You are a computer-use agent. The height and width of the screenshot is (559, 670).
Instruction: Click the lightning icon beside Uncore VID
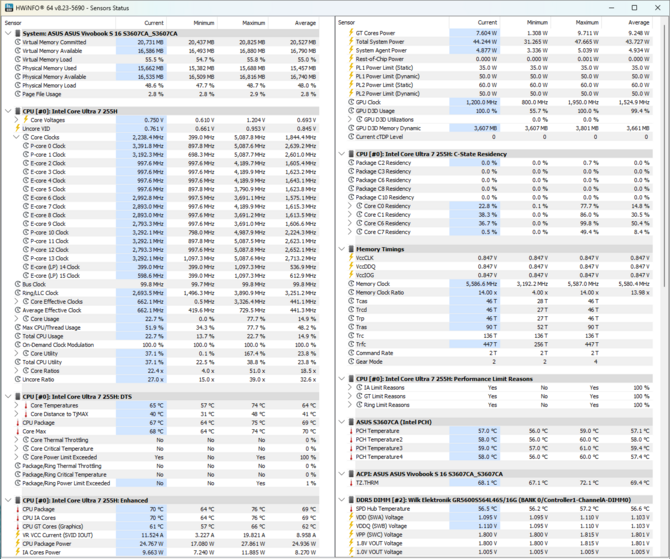pos(18,128)
